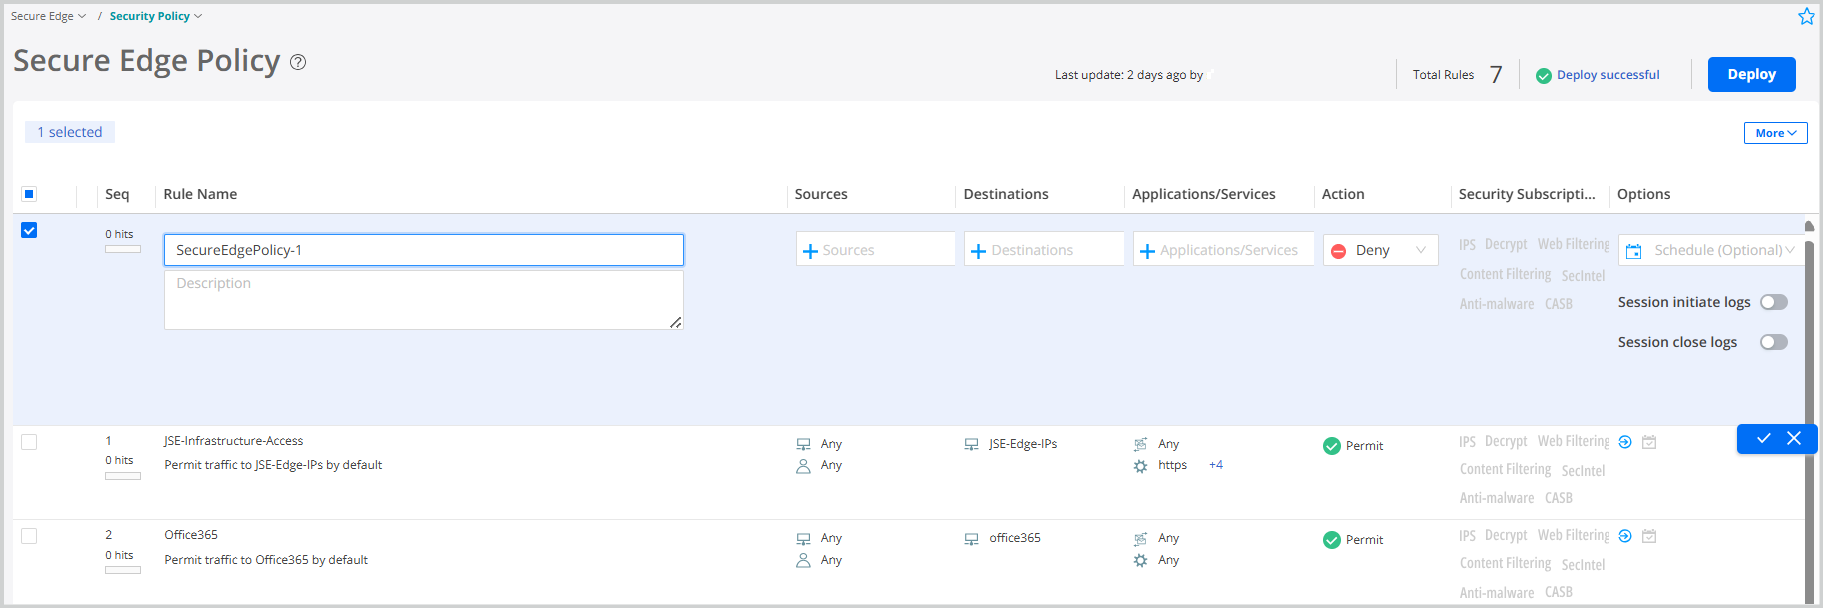Viewport: 1823px width, 608px height.
Task: Check the JSE-Infrastructure-Access rule checkbox
Action: 29,442
